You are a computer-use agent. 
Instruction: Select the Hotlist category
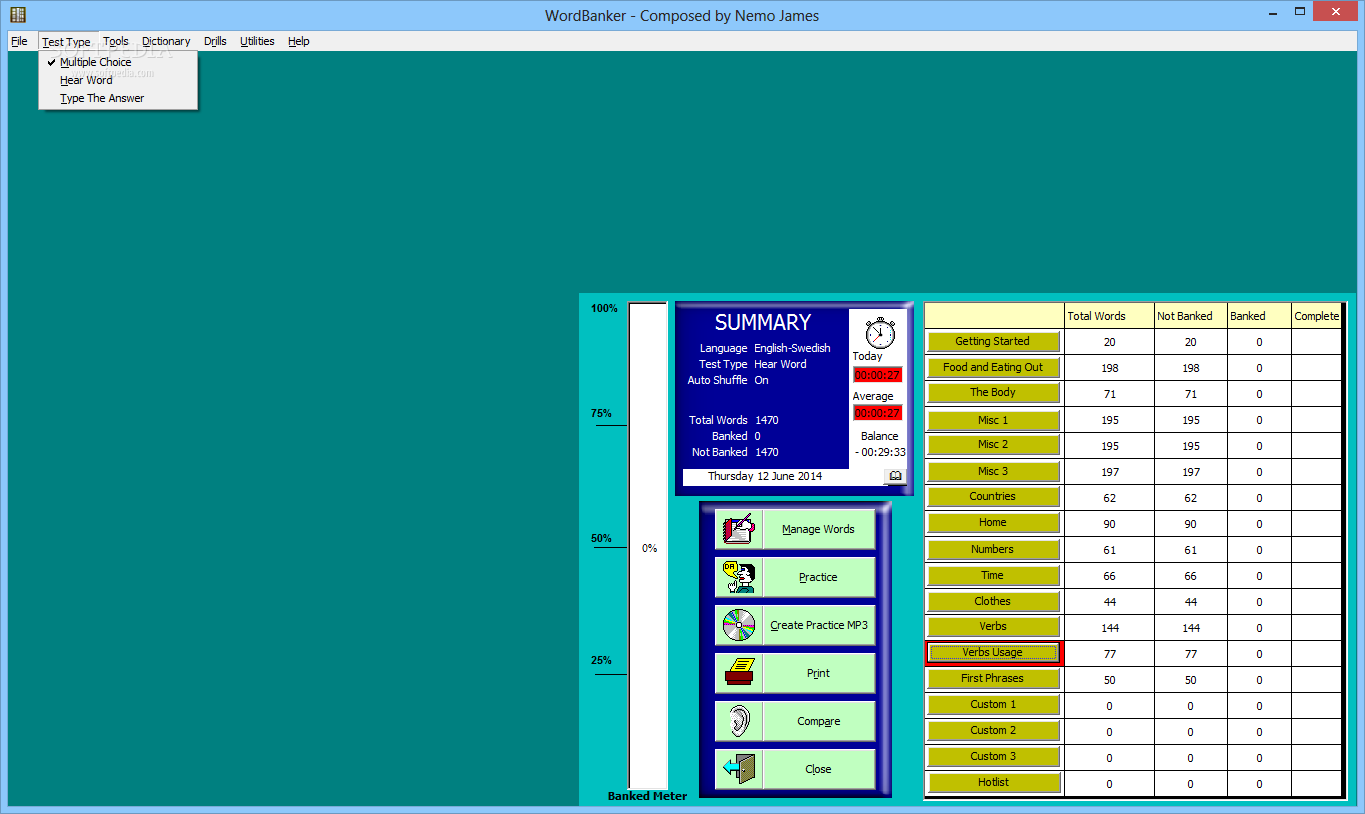pos(993,783)
